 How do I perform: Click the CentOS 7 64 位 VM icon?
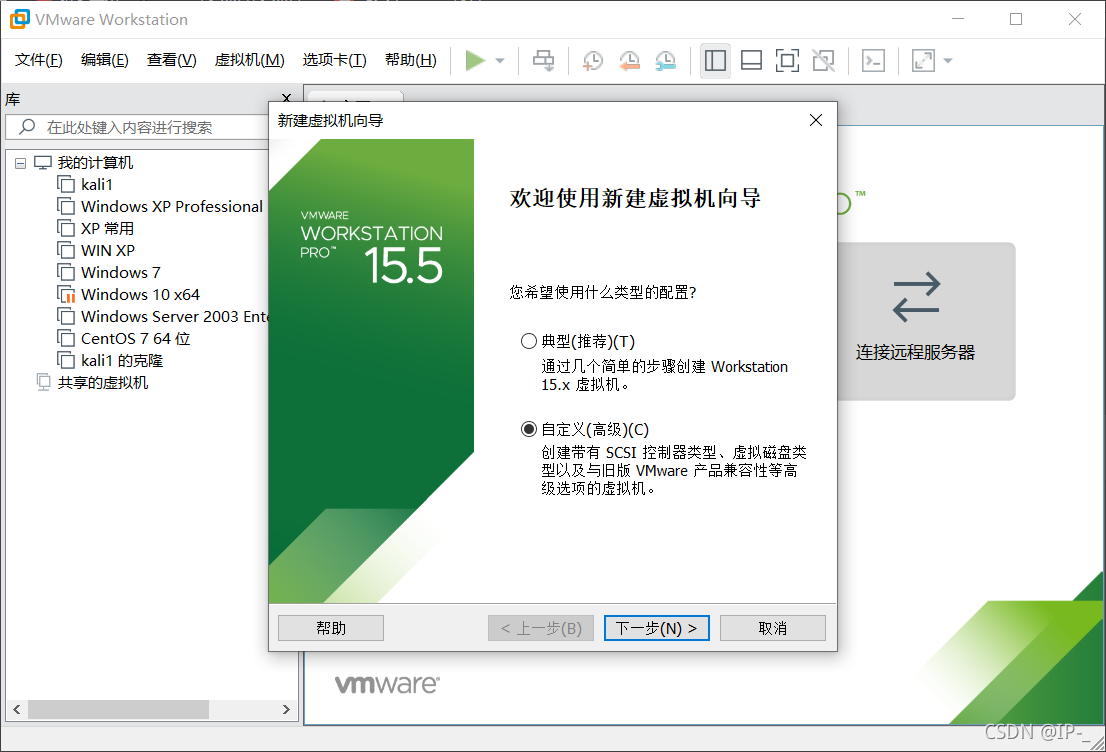[66, 339]
